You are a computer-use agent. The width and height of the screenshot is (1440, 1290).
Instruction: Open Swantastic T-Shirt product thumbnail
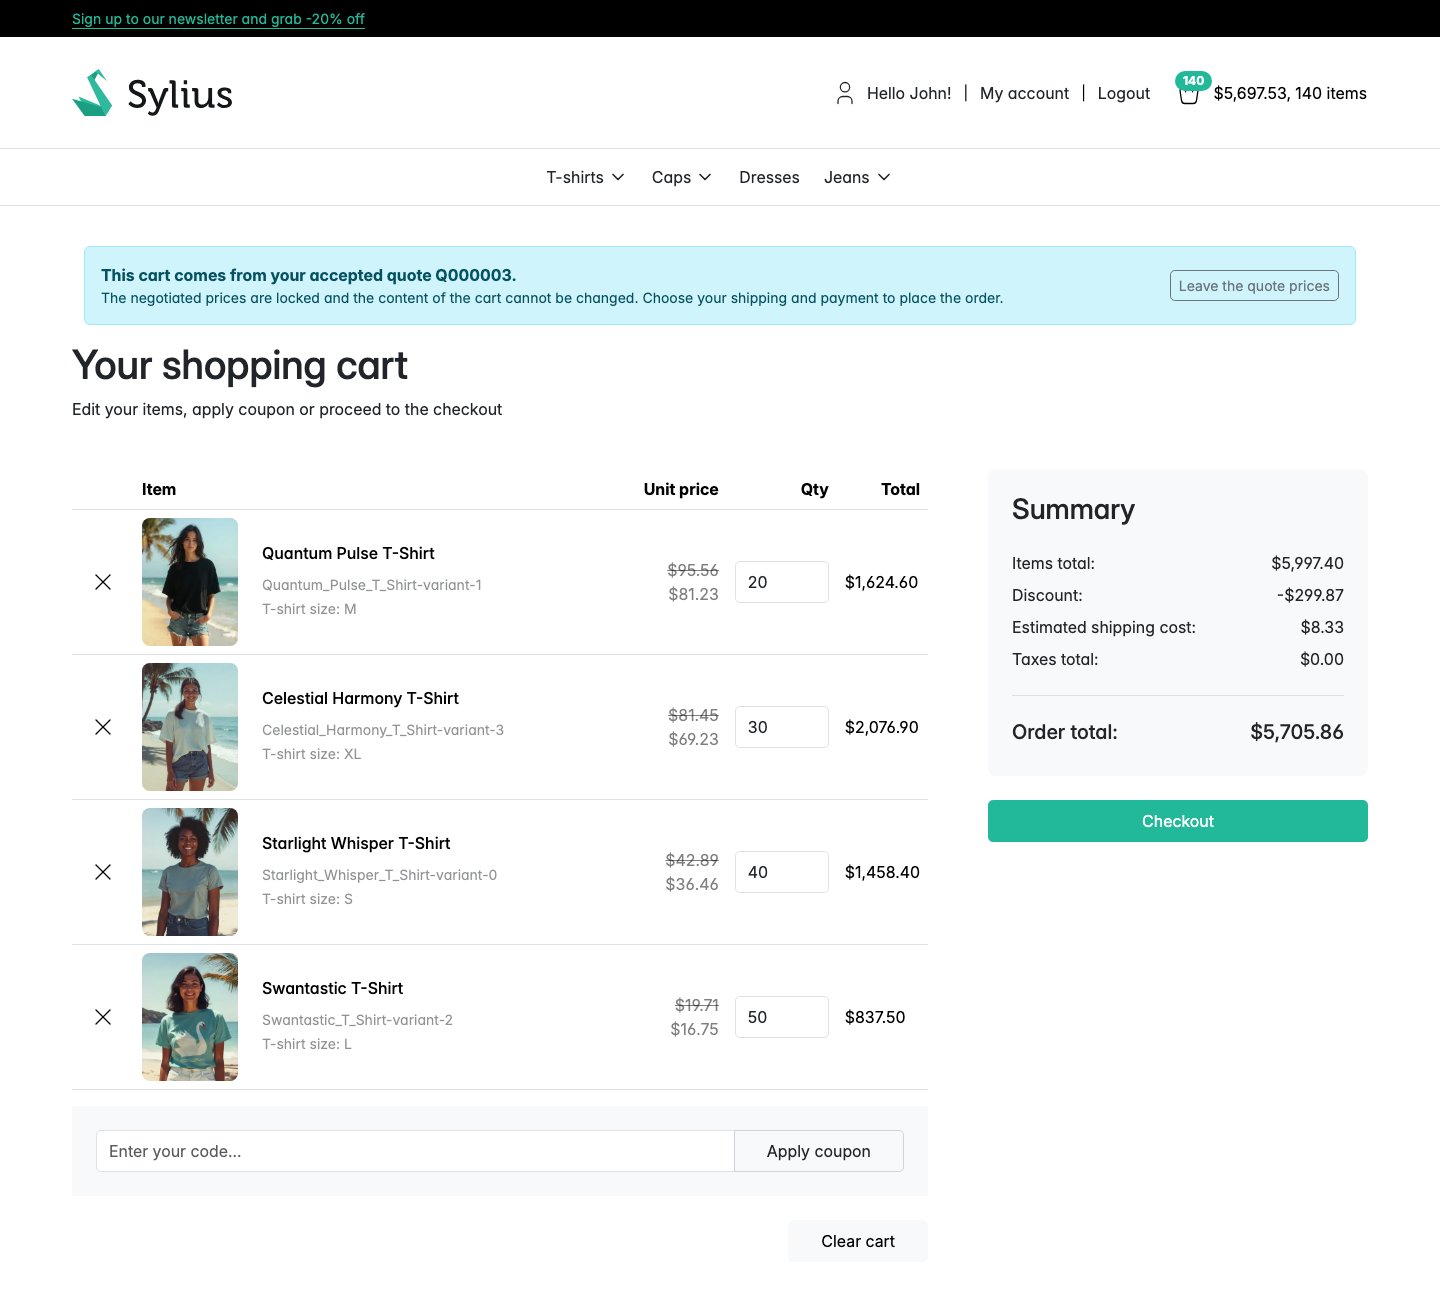click(190, 1017)
